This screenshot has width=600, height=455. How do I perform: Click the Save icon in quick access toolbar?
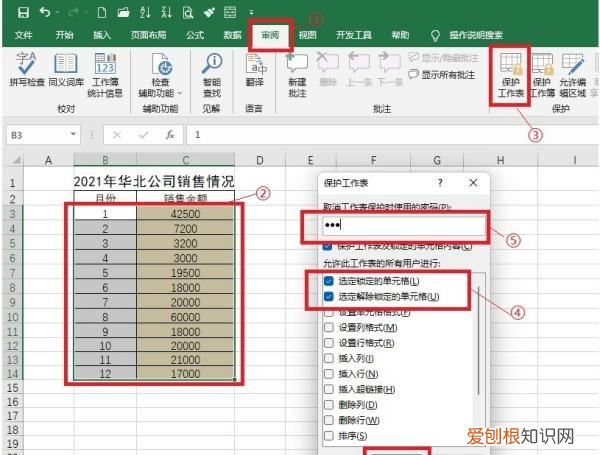23,13
